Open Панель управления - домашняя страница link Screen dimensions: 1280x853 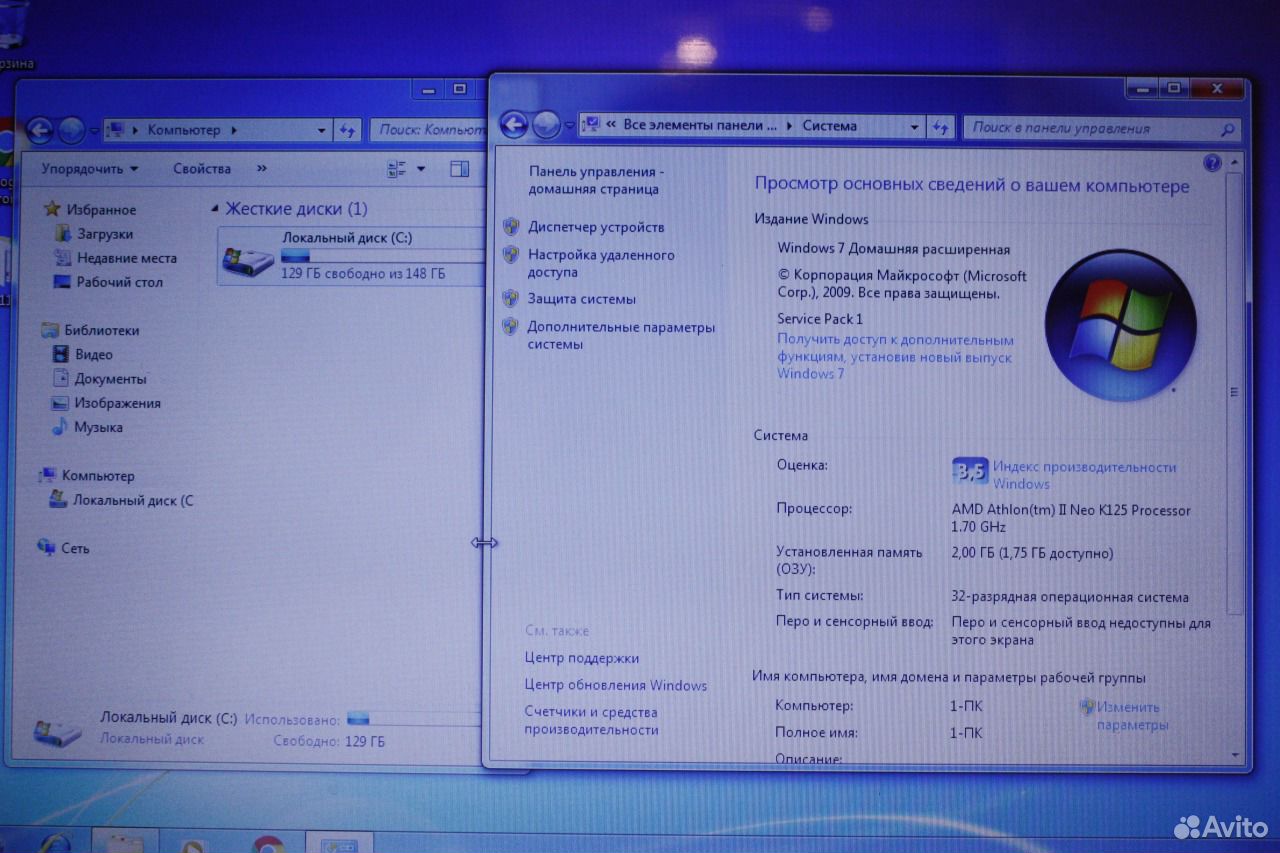(x=597, y=180)
